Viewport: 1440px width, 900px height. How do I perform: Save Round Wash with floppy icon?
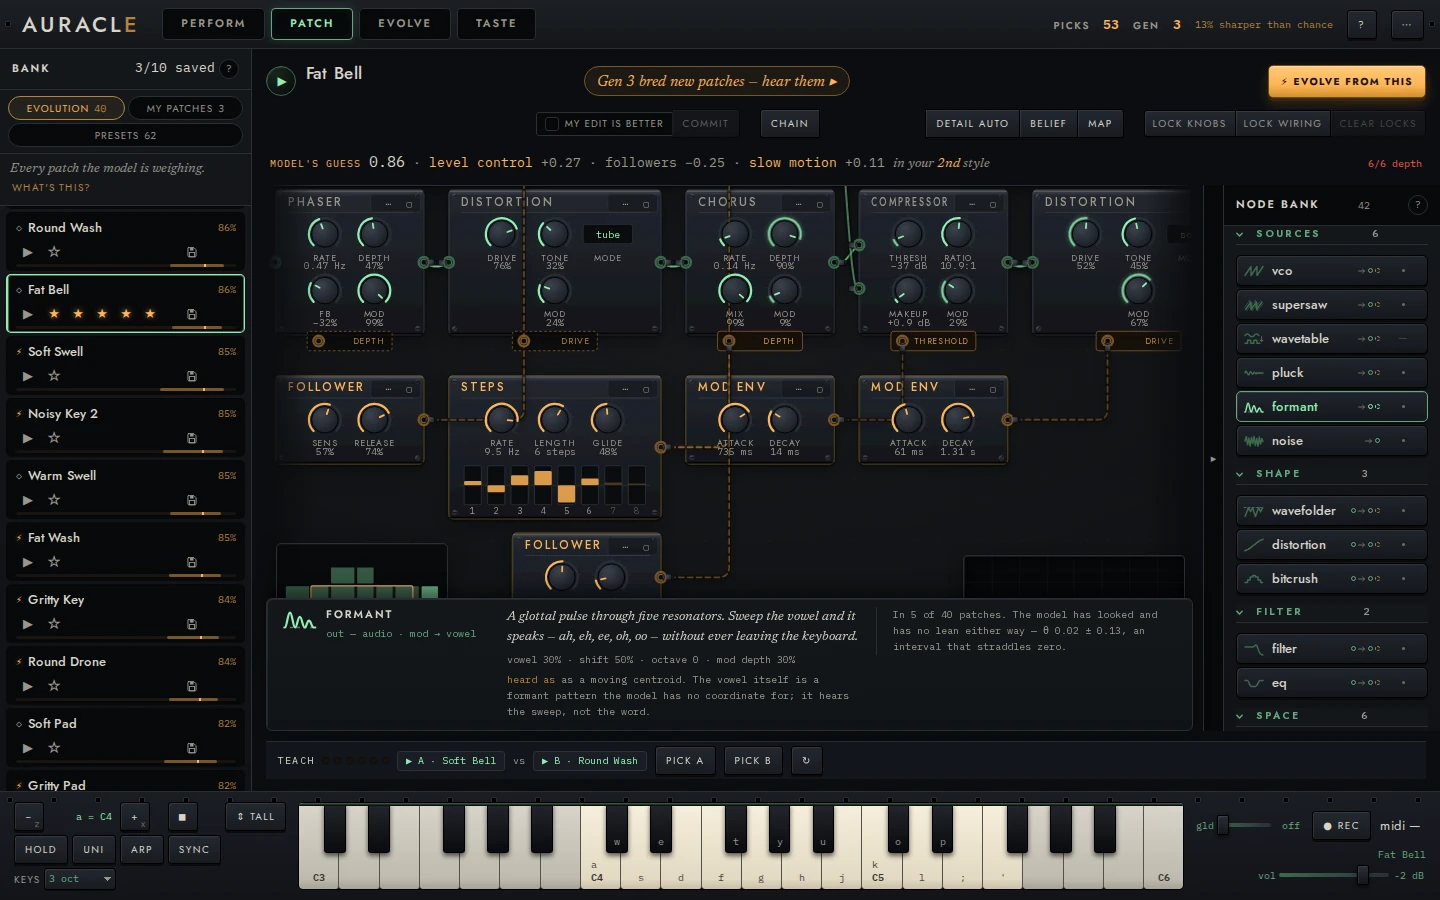pos(192,252)
